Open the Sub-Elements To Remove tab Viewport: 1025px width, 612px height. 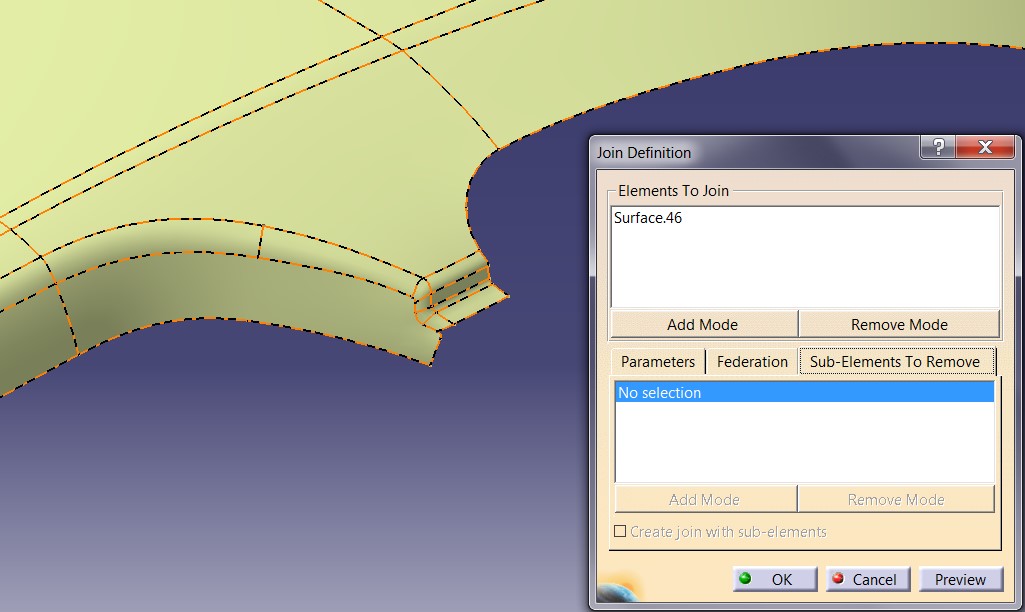point(896,361)
